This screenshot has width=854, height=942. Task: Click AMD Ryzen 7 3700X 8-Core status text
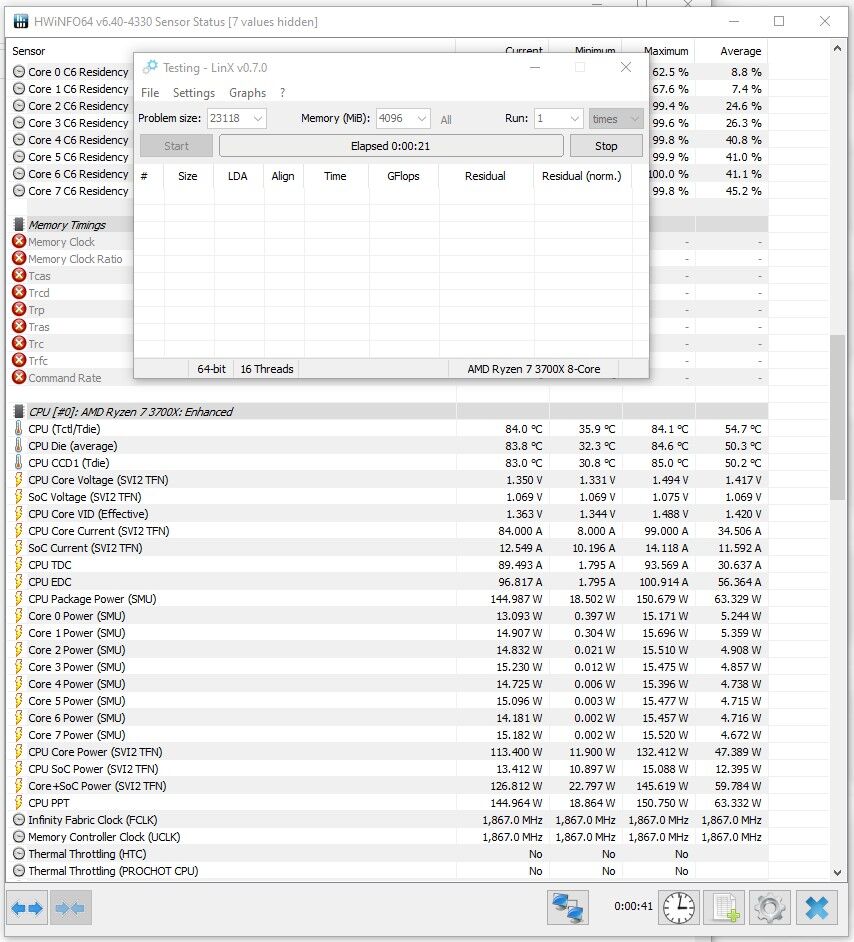click(533, 369)
